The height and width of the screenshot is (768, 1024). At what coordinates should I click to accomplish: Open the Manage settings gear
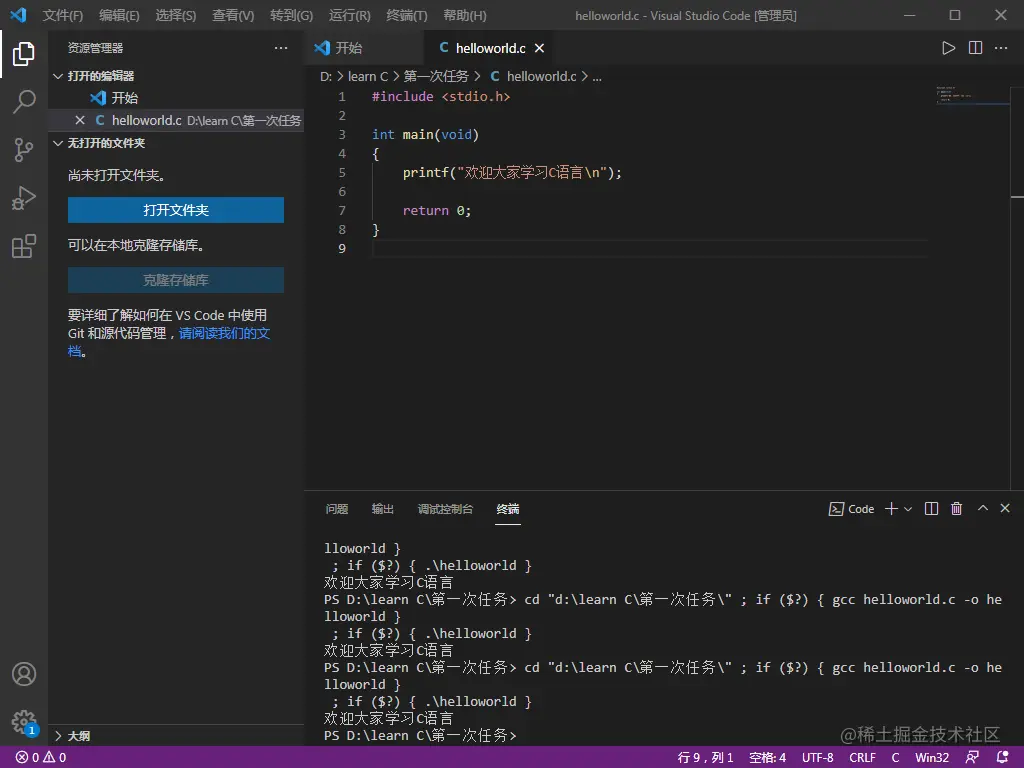(24, 721)
